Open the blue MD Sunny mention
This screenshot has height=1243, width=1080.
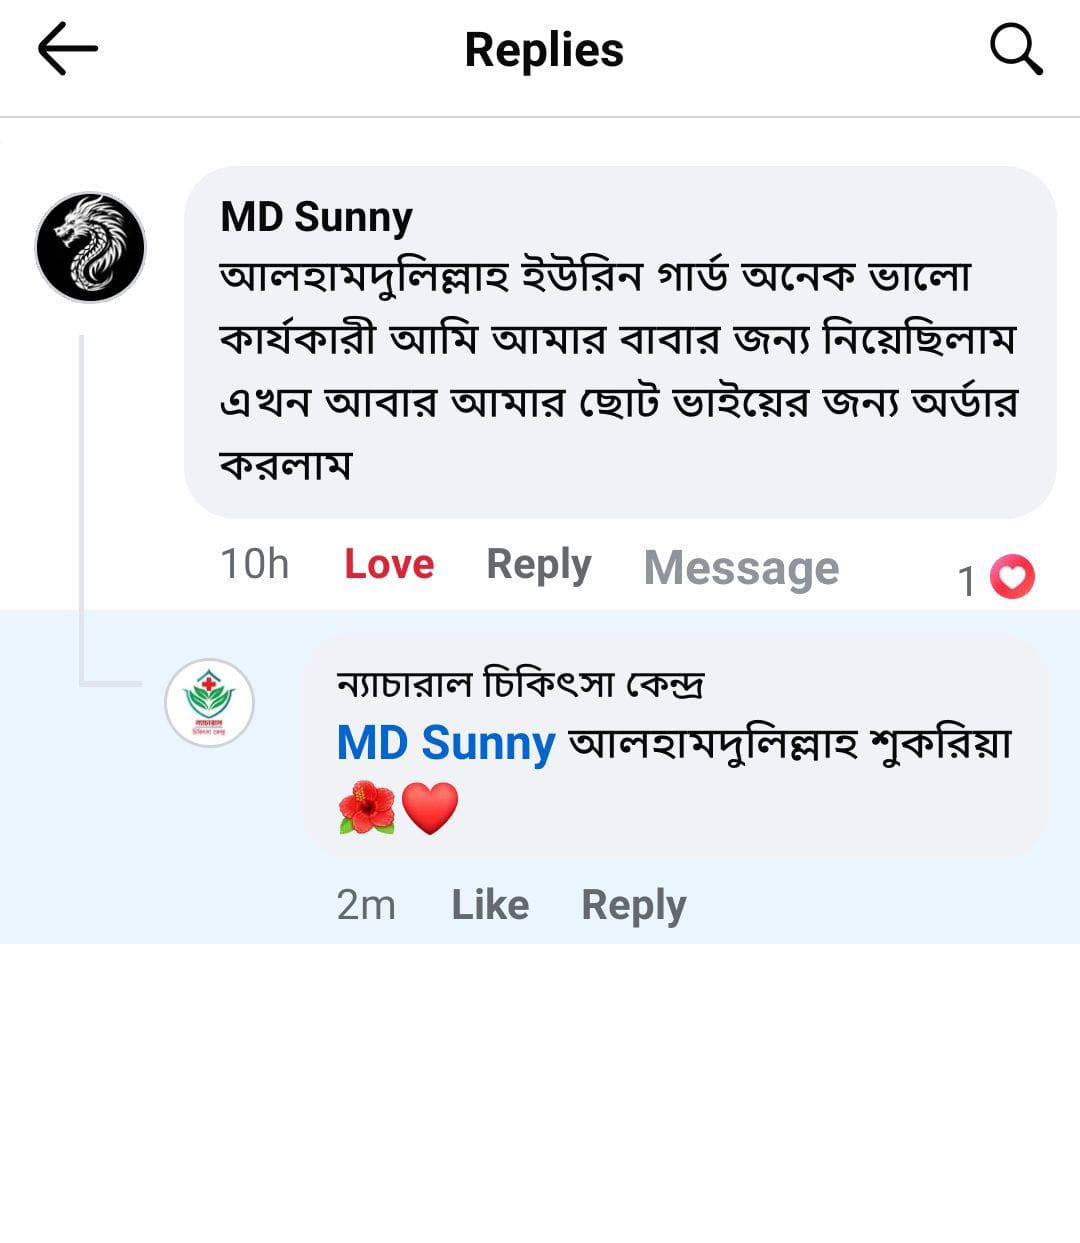445,743
